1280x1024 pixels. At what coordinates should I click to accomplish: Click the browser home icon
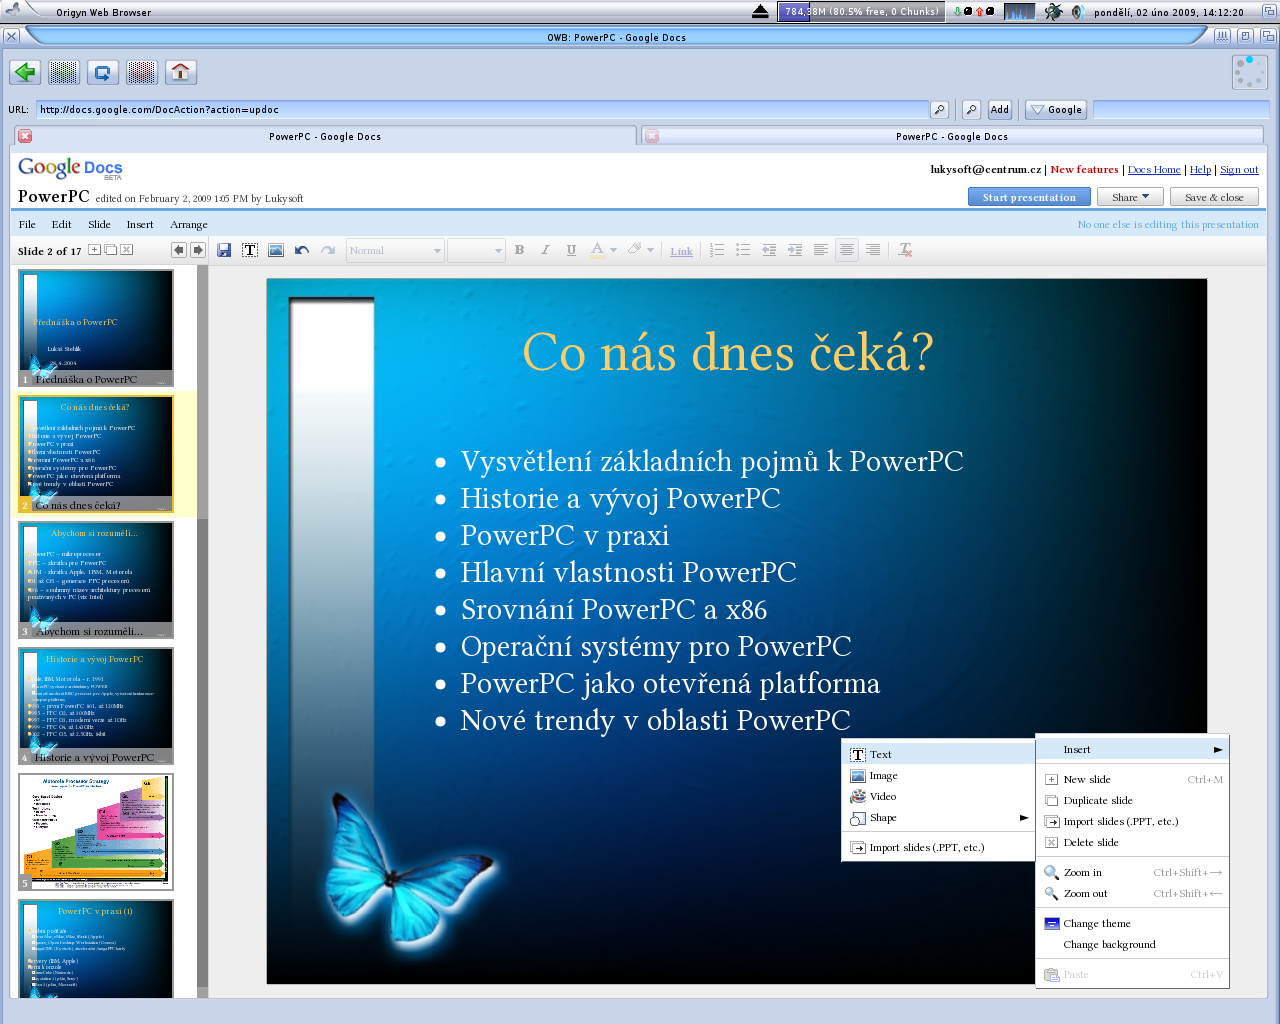[x=180, y=72]
